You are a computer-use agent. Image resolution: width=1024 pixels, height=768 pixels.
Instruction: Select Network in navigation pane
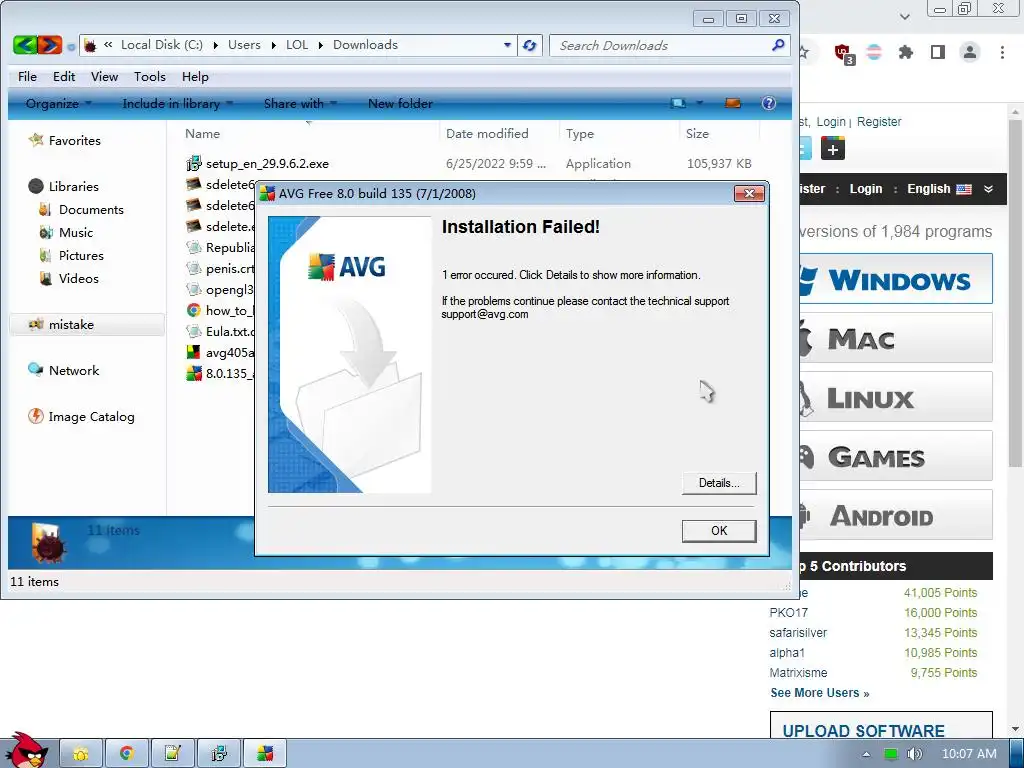pos(64,370)
